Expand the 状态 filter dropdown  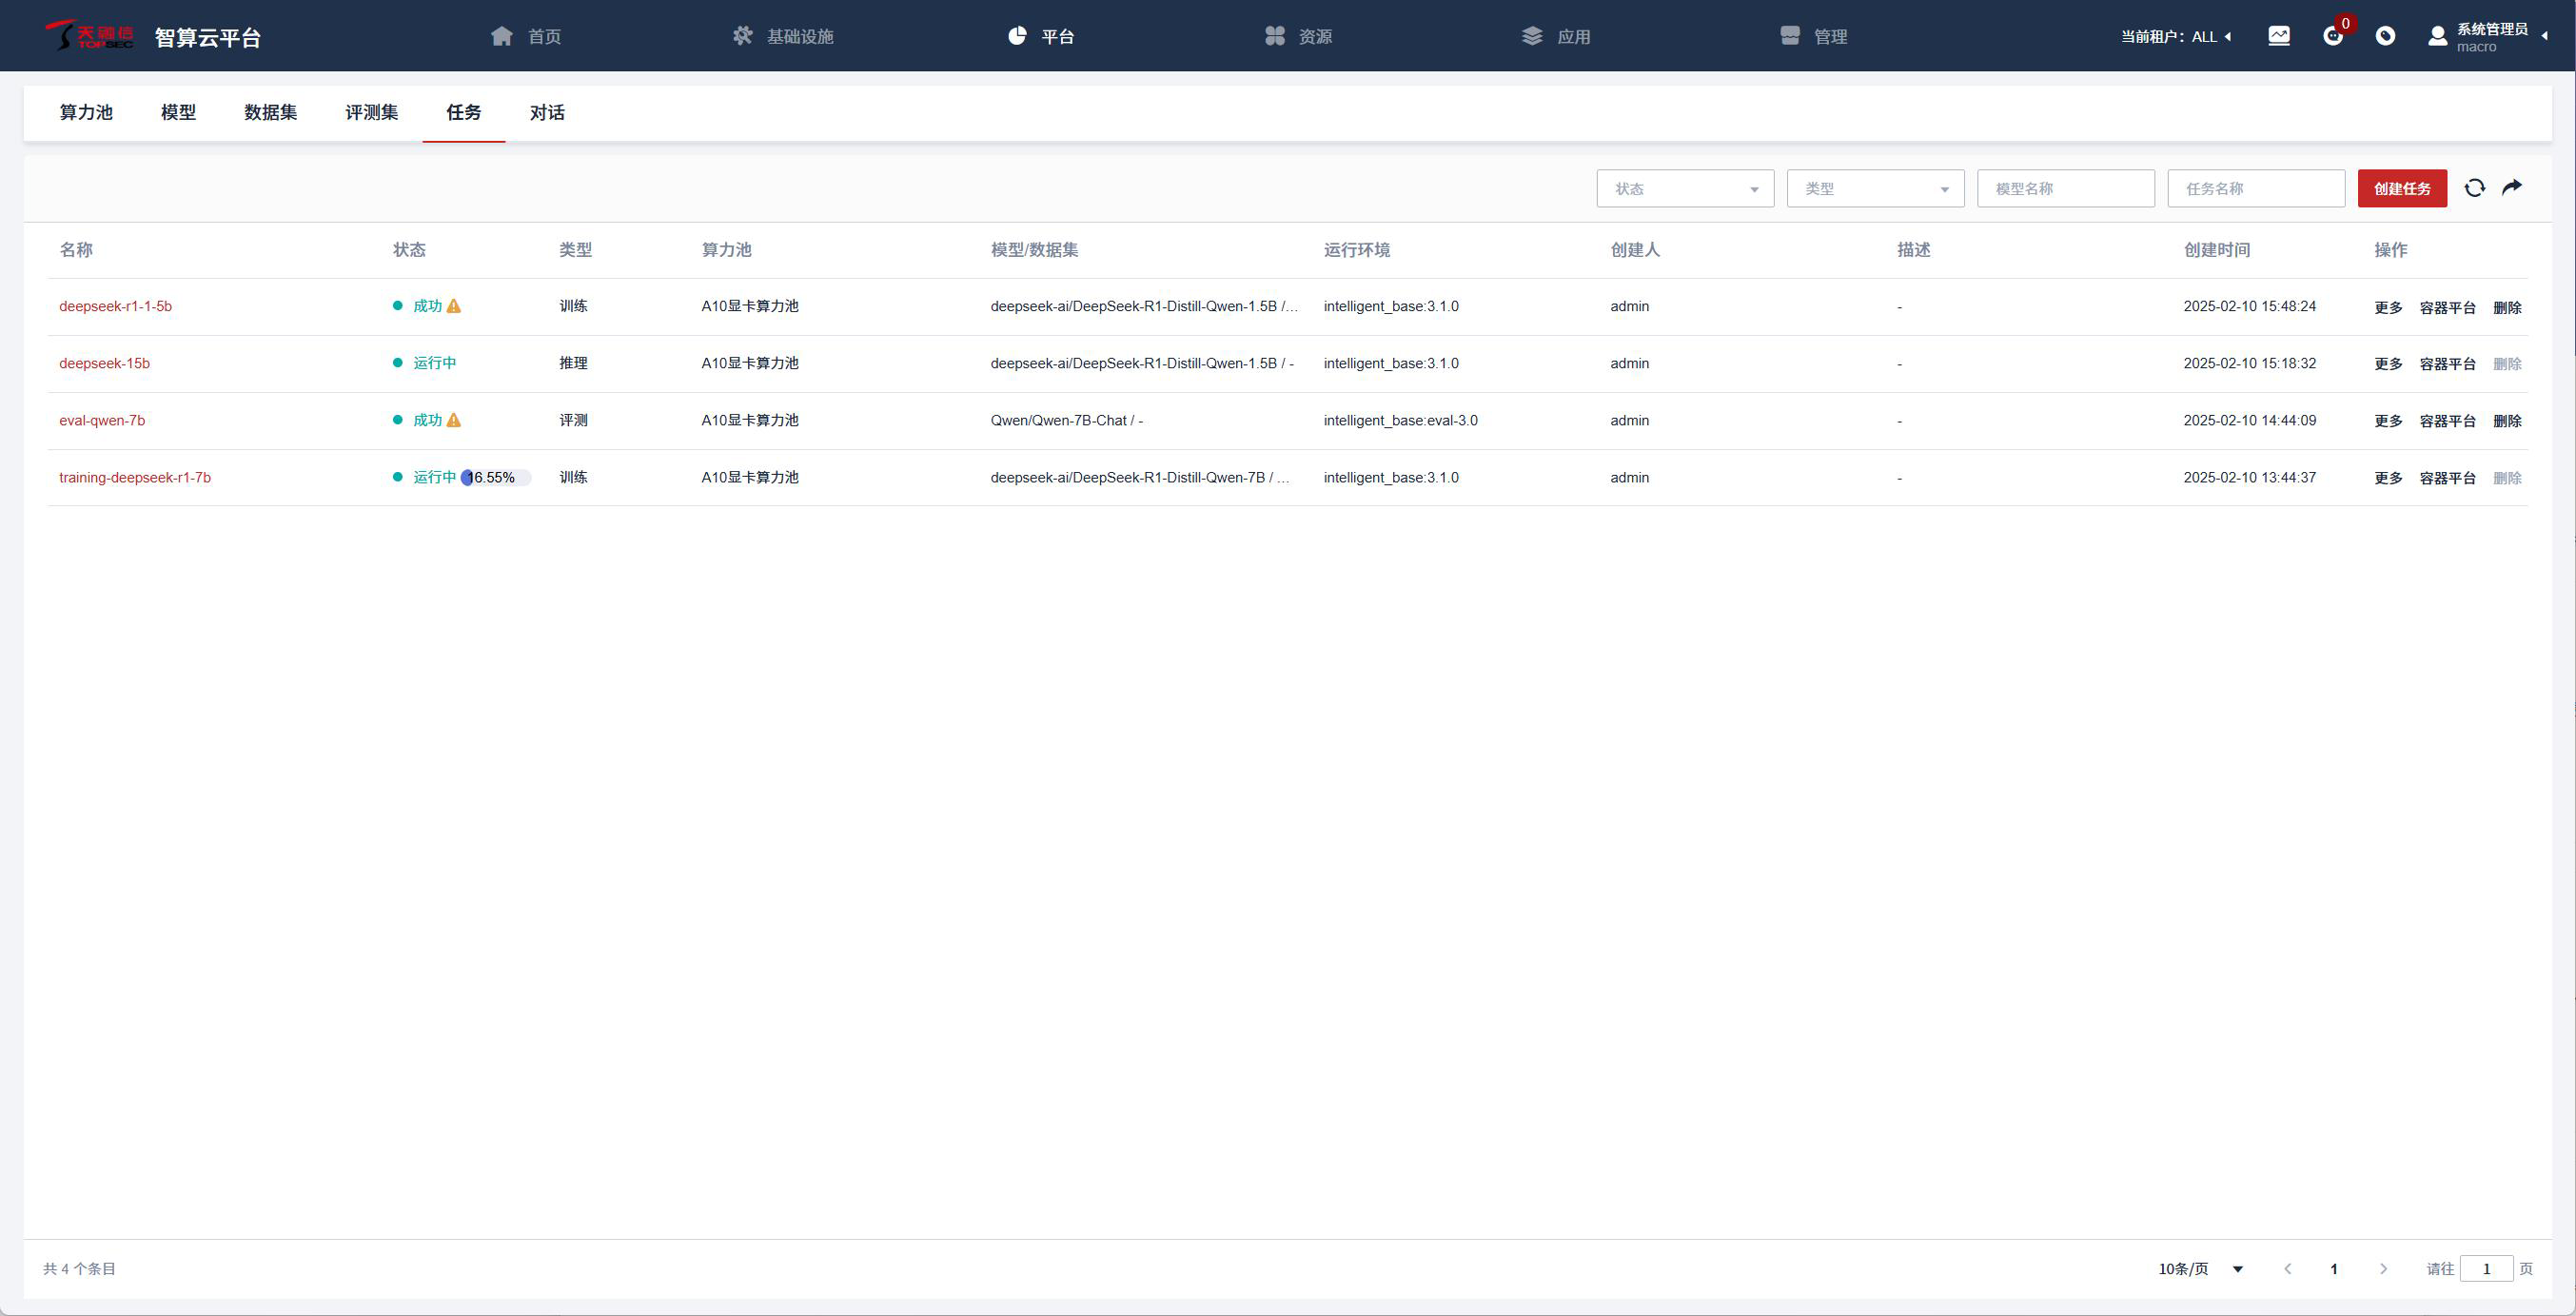pyautogui.click(x=1685, y=189)
